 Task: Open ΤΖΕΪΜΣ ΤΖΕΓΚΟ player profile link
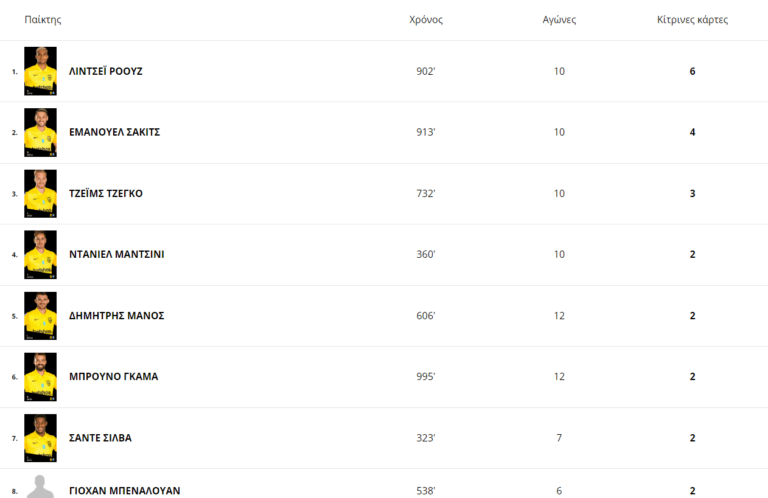click(105, 193)
